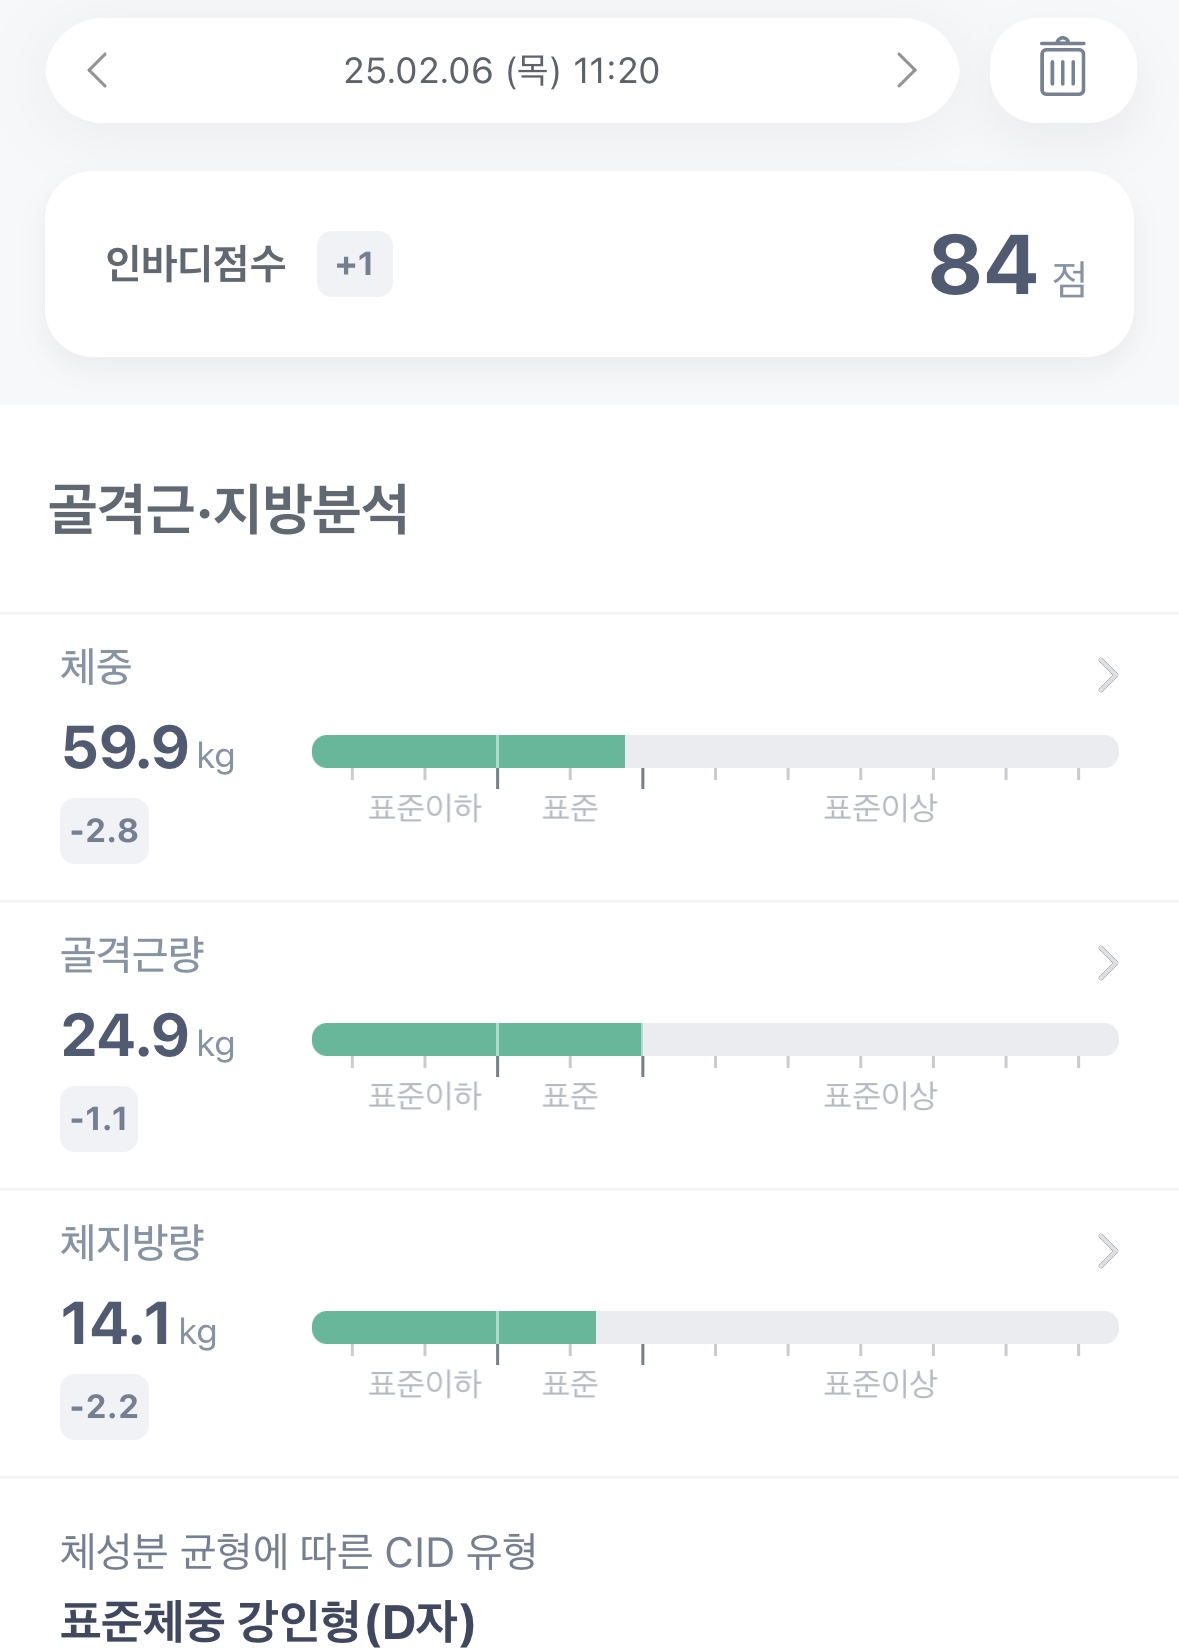Select the 골격근·지방분석 section heading
Viewport: 1179px width, 1651px height.
coord(229,509)
